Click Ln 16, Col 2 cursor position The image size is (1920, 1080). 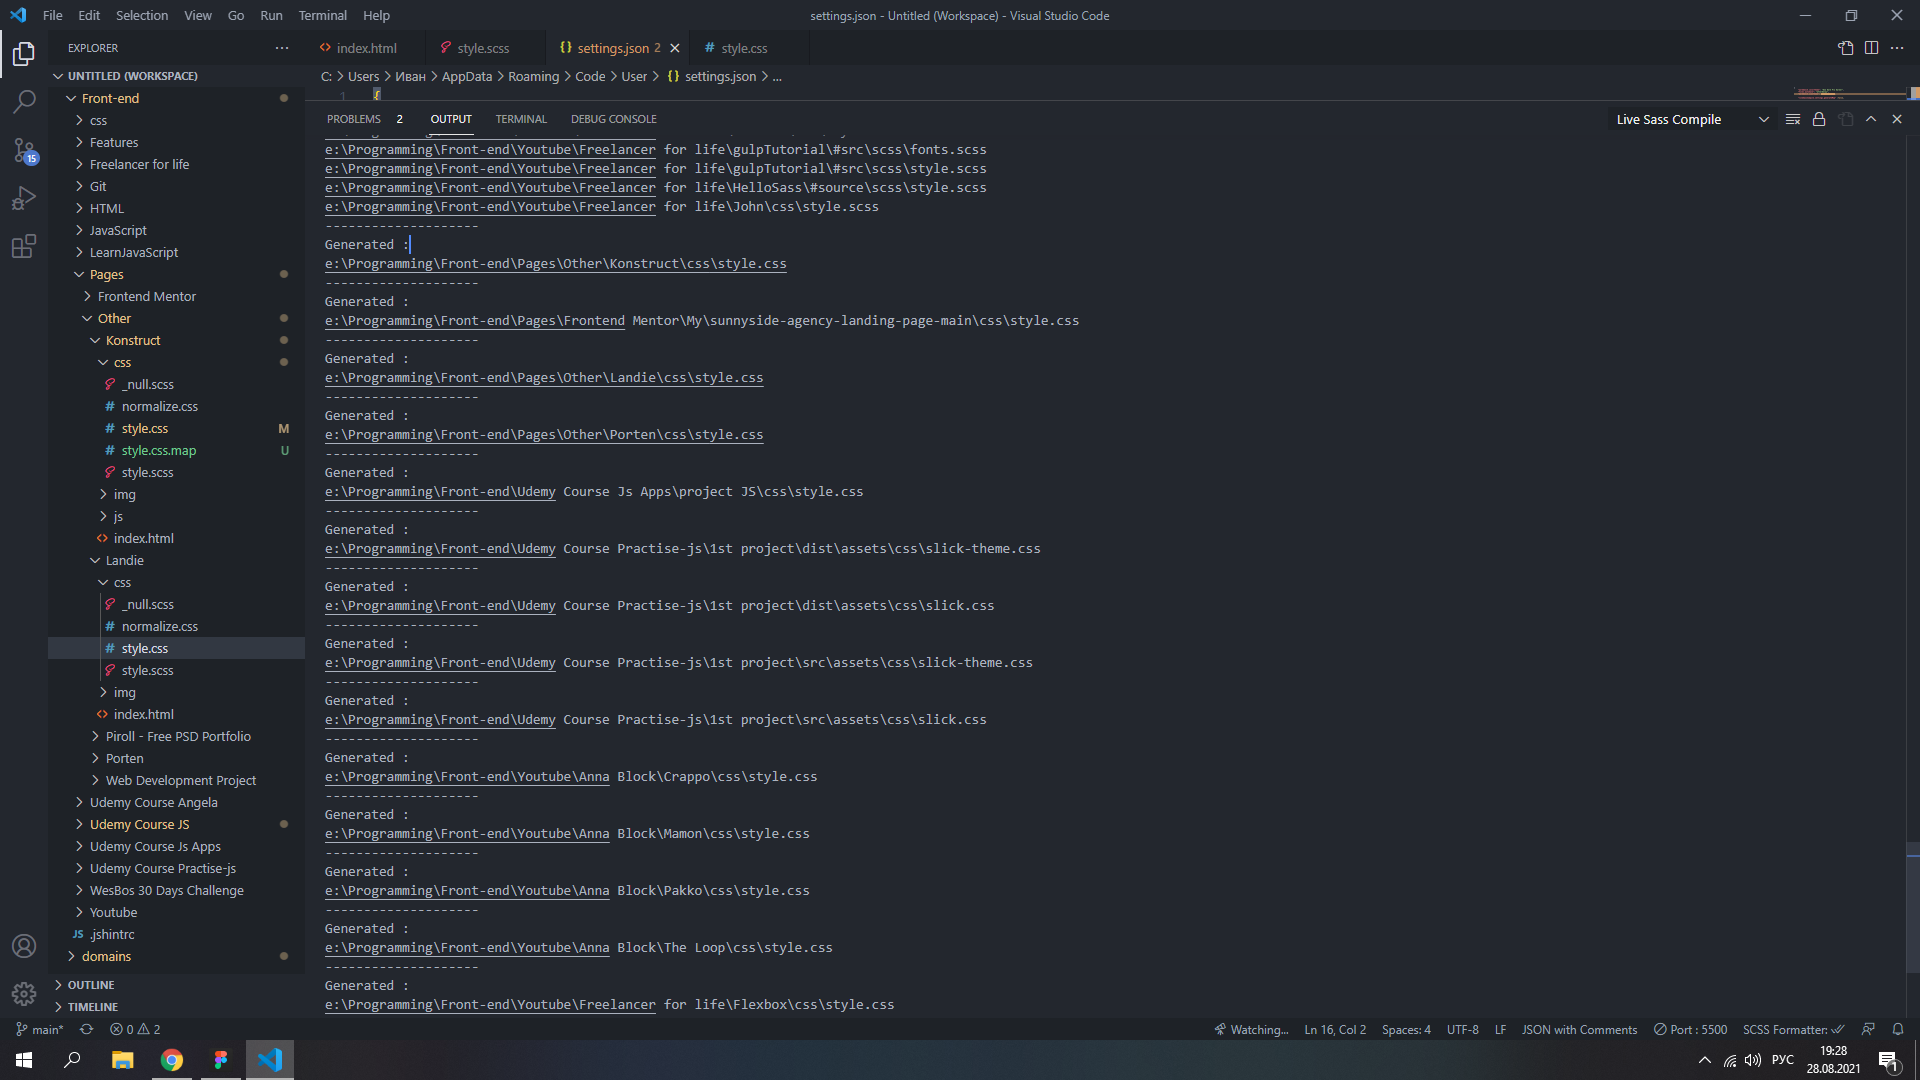pos(1335,1029)
